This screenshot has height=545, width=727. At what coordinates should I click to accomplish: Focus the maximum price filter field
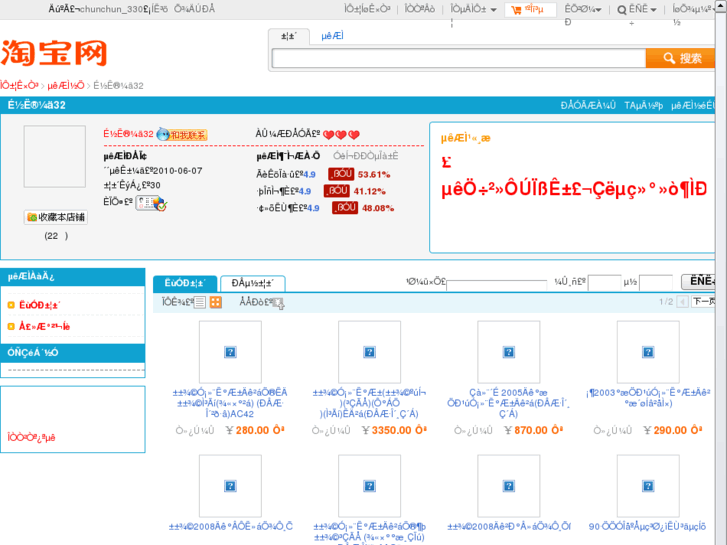[x=656, y=282]
